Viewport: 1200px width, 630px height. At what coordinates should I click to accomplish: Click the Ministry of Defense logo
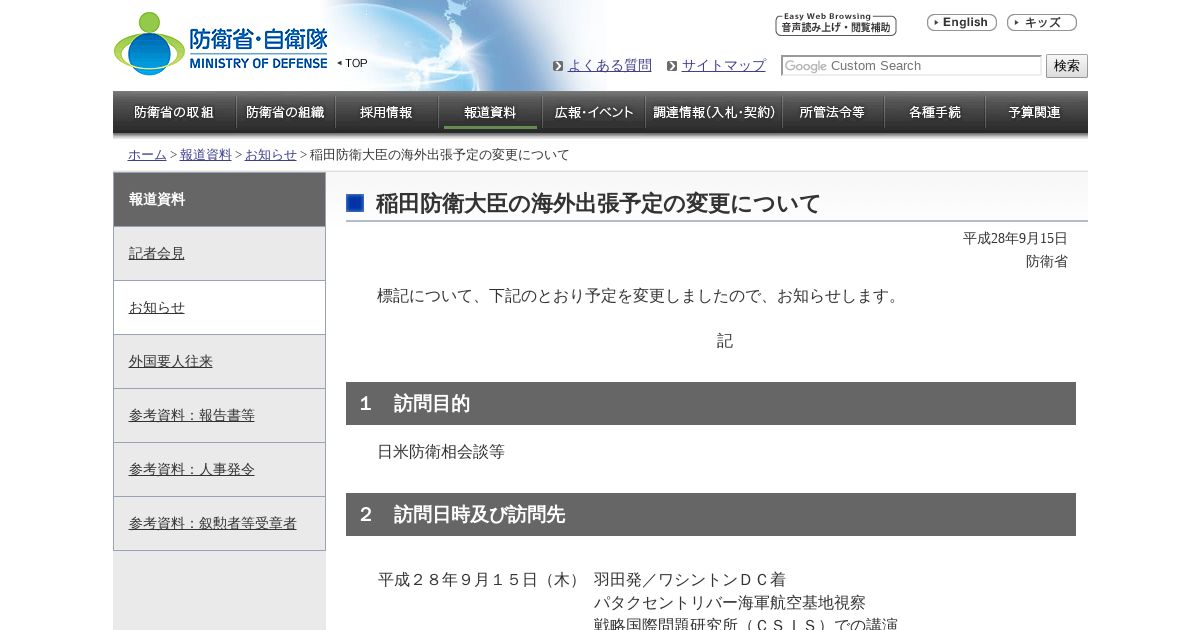click(221, 44)
